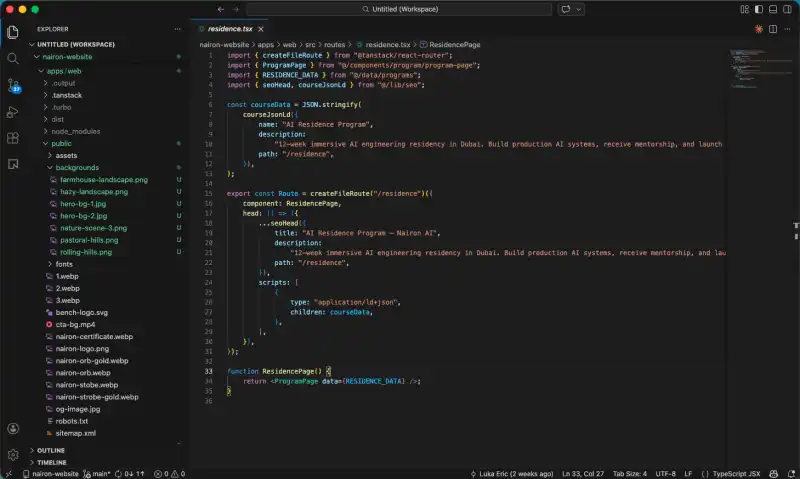Viewport: 800px width, 479px height.
Task: Click the 'nairon-website' breadcrumb segment
Action: (x=224, y=45)
